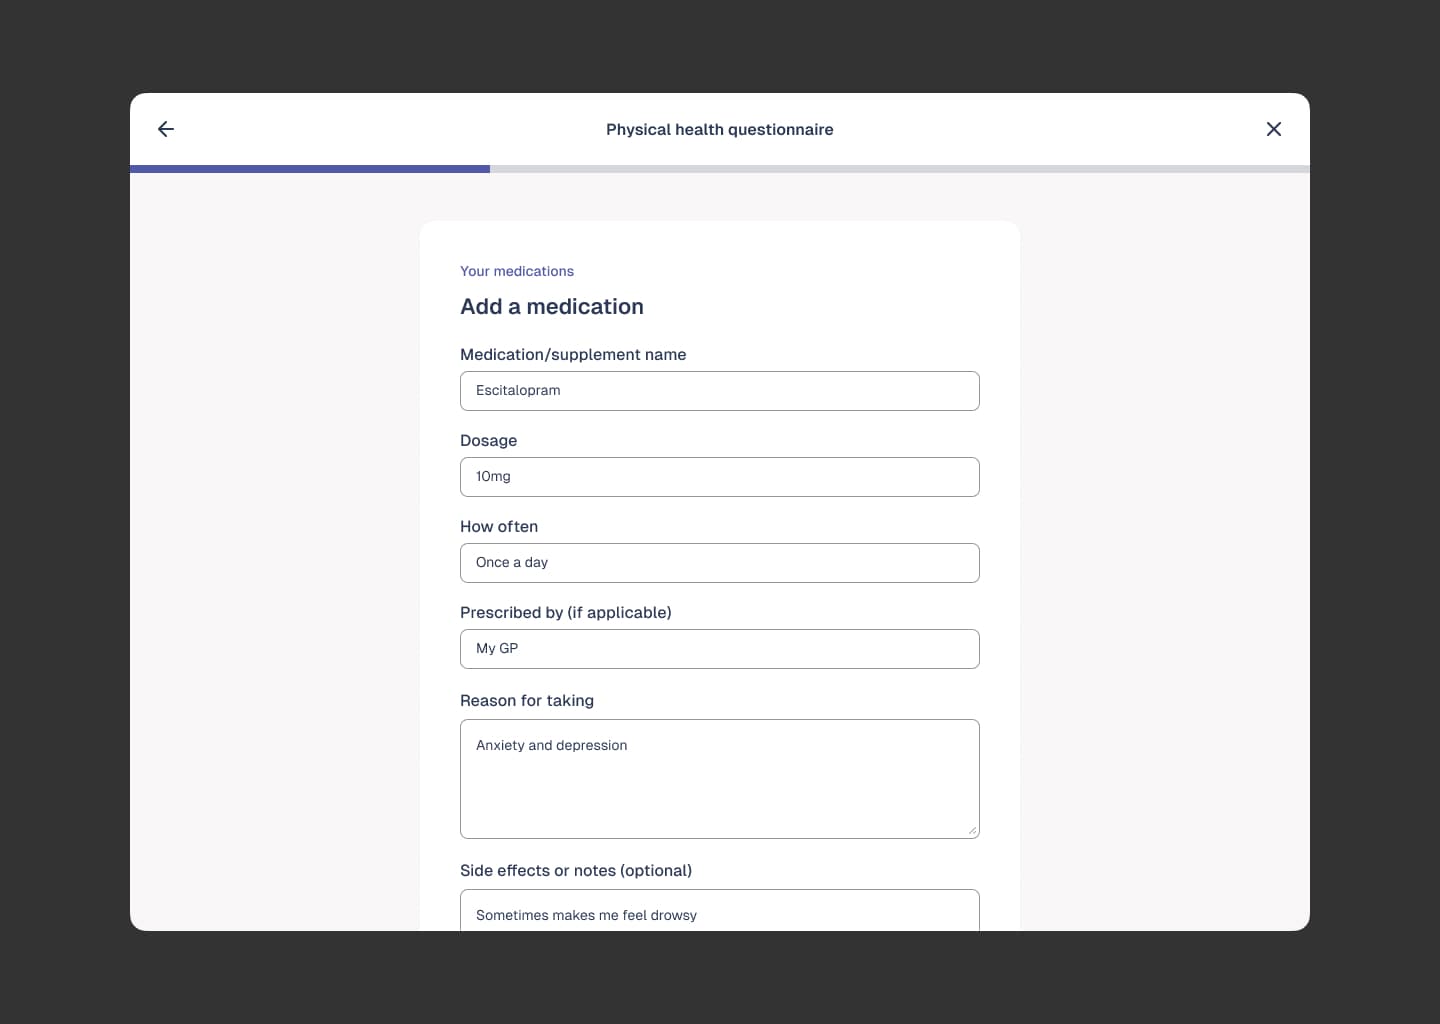
Task: Select the Reason for taking textarea
Action: 719,778
